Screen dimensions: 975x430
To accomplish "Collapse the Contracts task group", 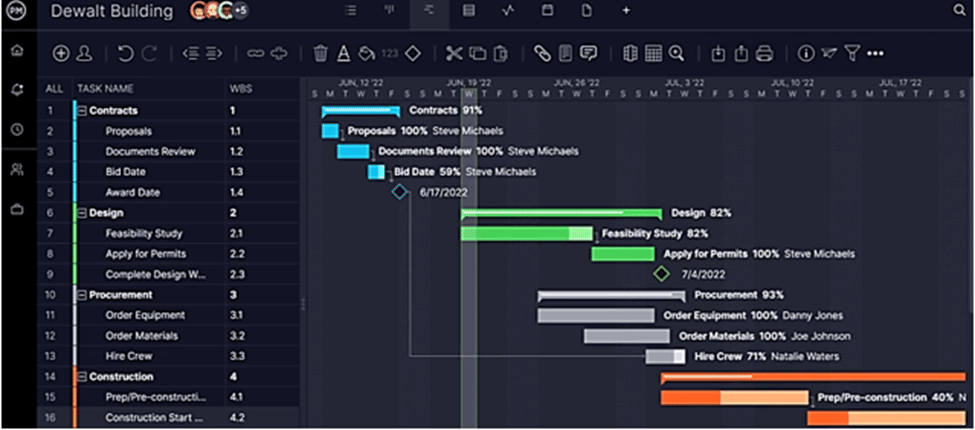I will click(82, 111).
